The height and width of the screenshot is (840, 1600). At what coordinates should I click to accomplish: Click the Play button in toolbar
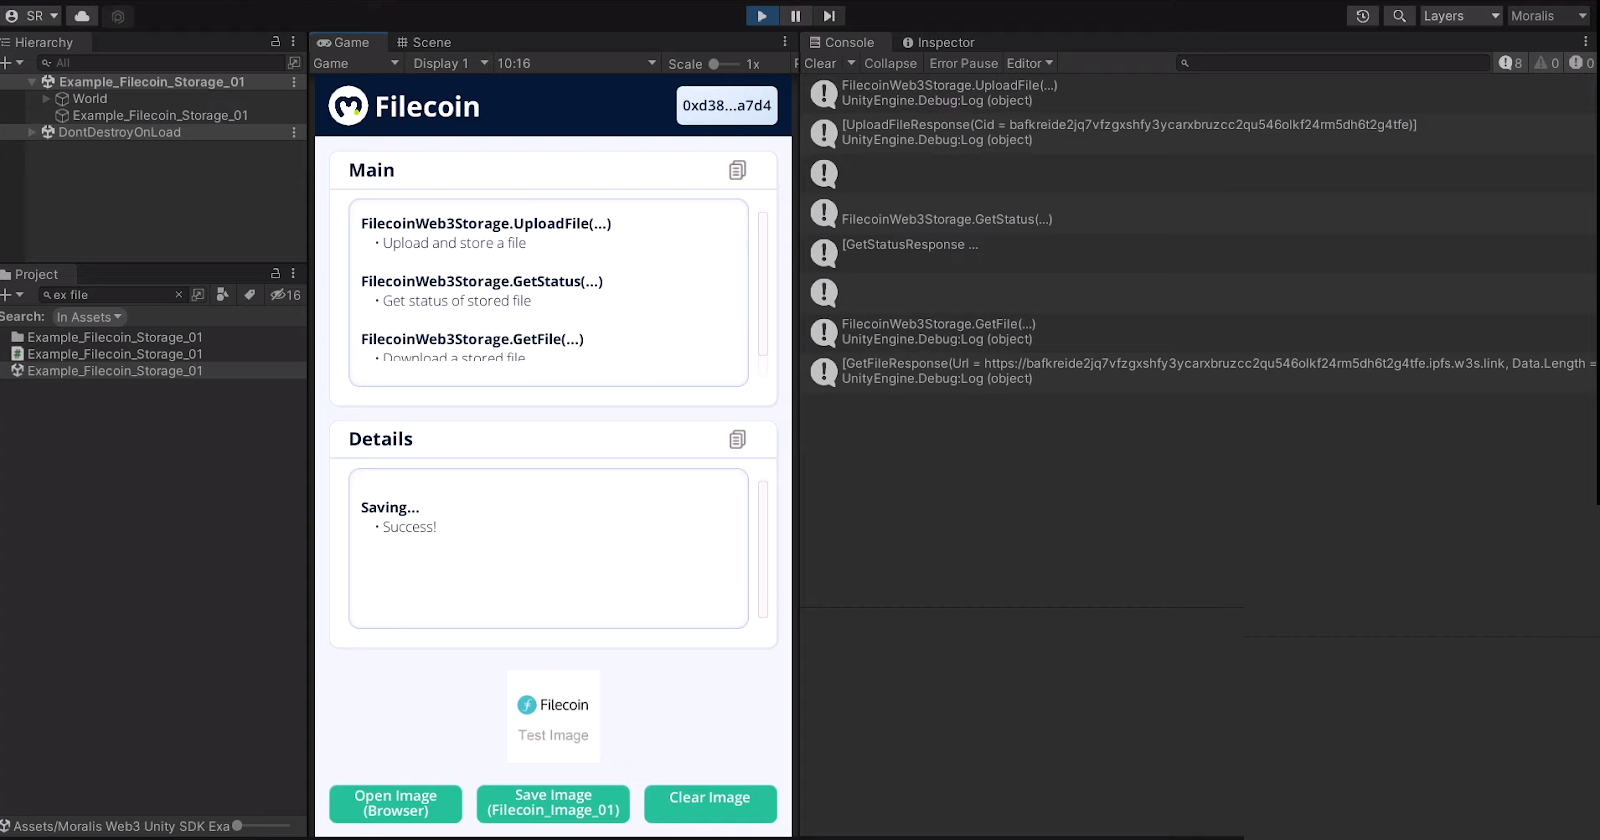(x=762, y=16)
